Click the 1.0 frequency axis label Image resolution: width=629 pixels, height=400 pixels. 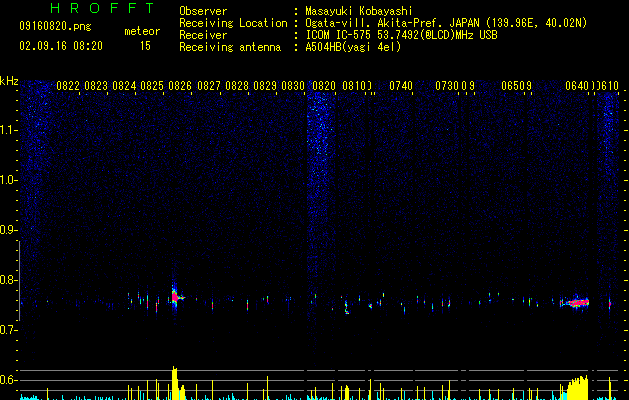[9, 180]
